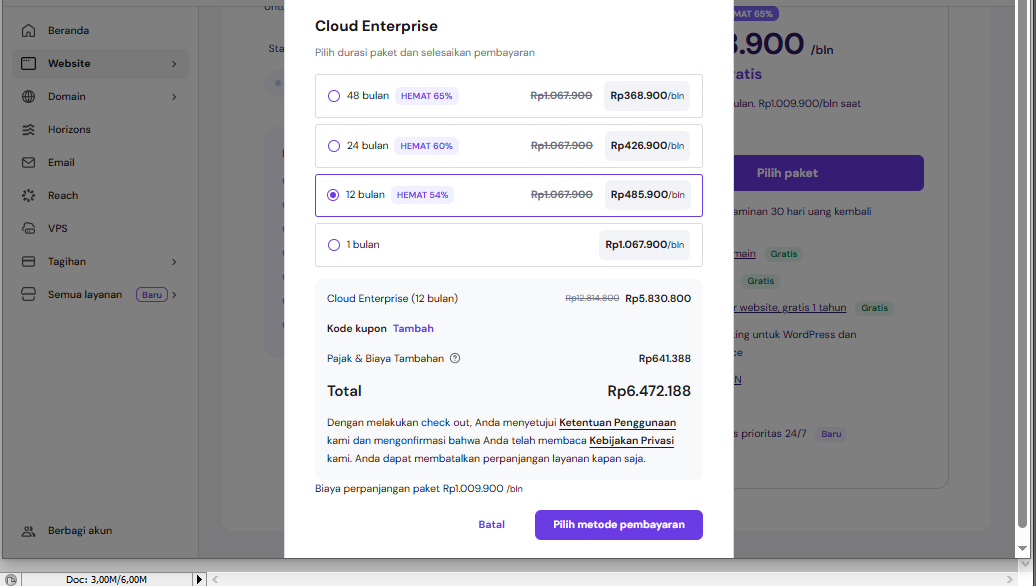Expand the Website submenu chevron
The width and height of the screenshot is (1036, 586).
(173, 64)
